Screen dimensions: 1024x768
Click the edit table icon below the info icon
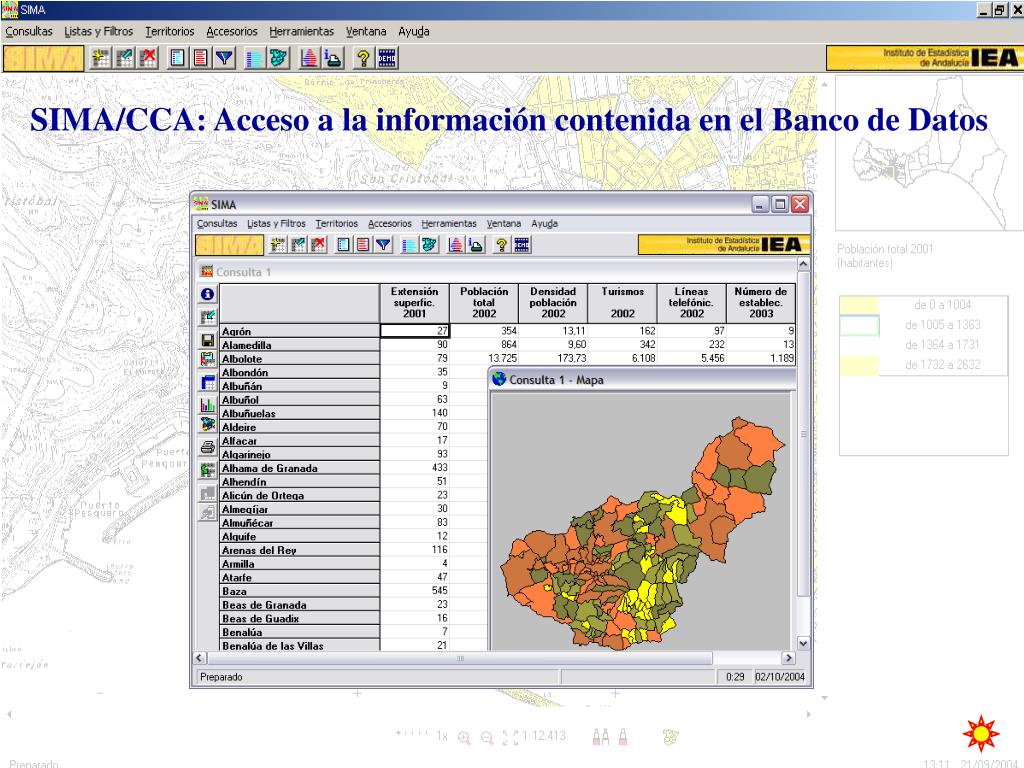(x=208, y=317)
